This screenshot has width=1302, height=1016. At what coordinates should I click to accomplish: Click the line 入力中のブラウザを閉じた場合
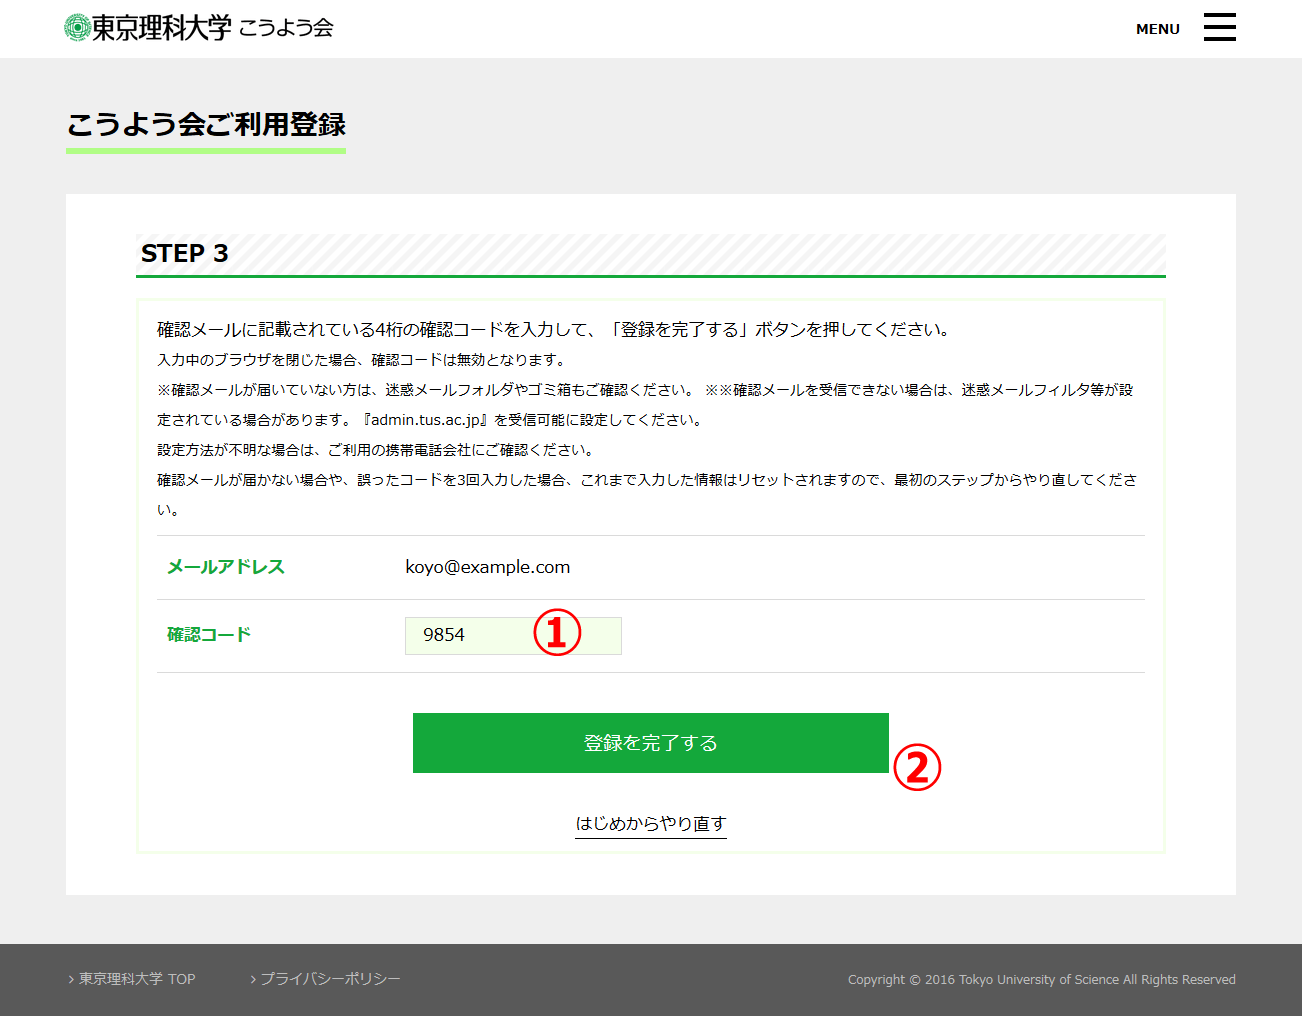coord(364,360)
